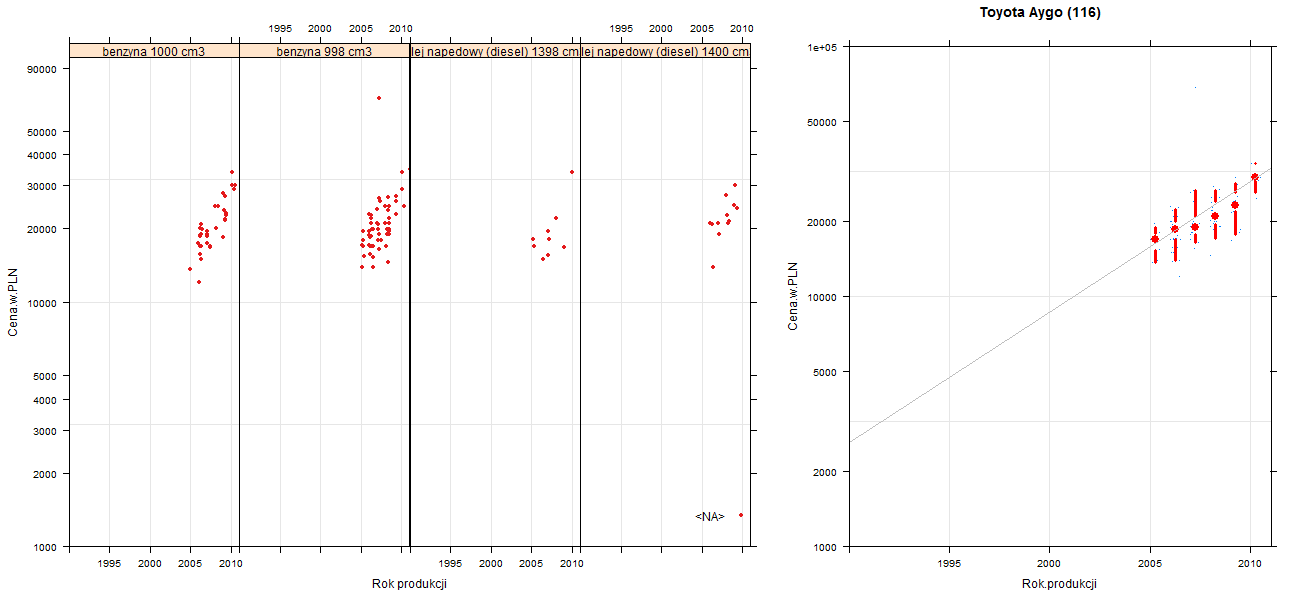This screenshot has width=1300, height=600.
Task: Click the large 2010 median dot in the Toyota Aygo plot
Action: [1255, 177]
